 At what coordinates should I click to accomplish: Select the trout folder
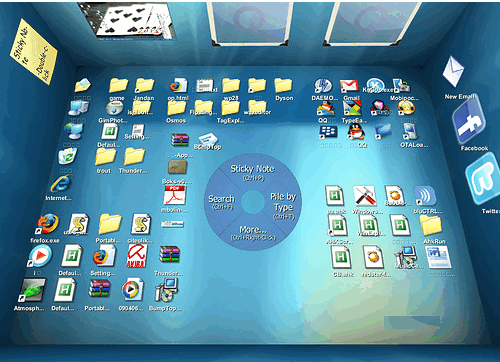tap(105, 157)
